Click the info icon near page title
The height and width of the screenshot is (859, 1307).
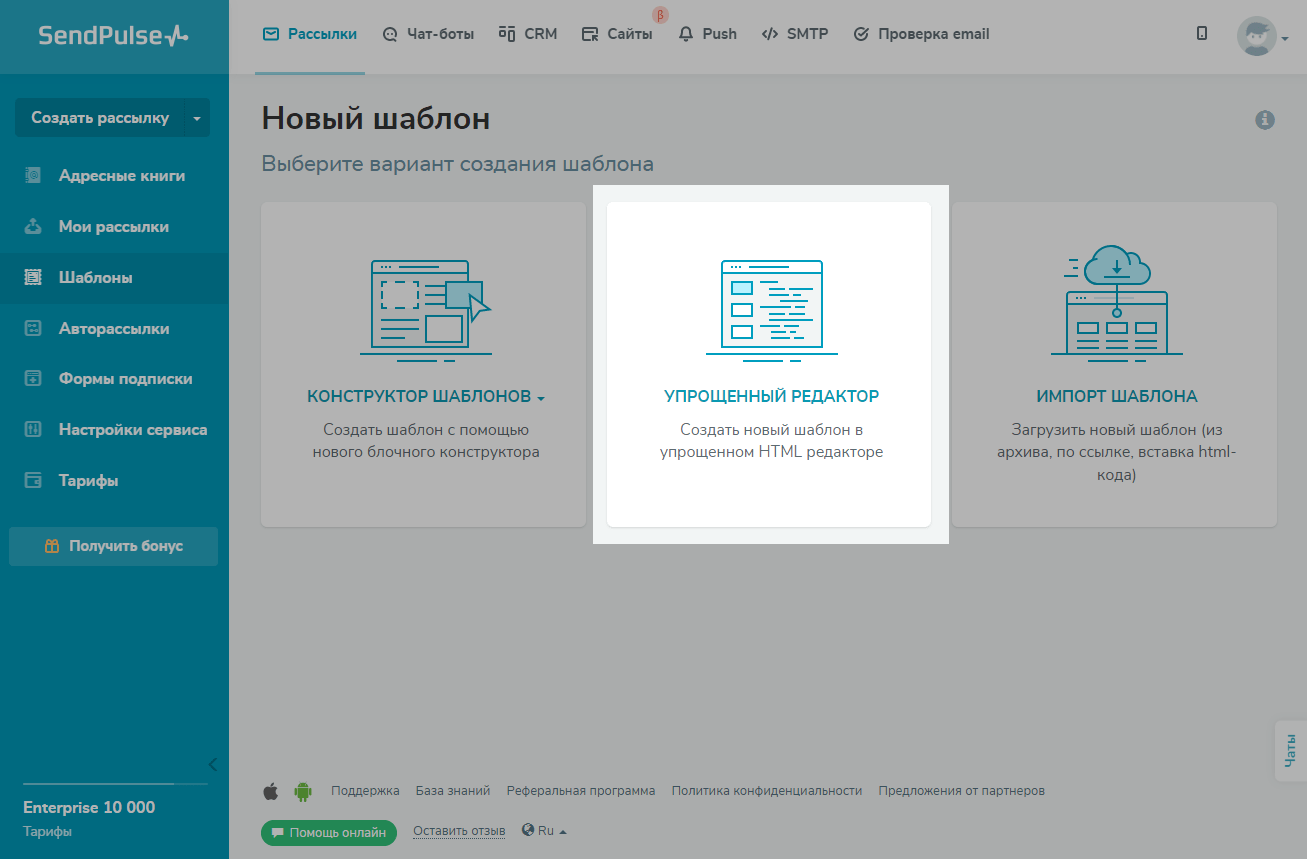pyautogui.click(x=1265, y=120)
